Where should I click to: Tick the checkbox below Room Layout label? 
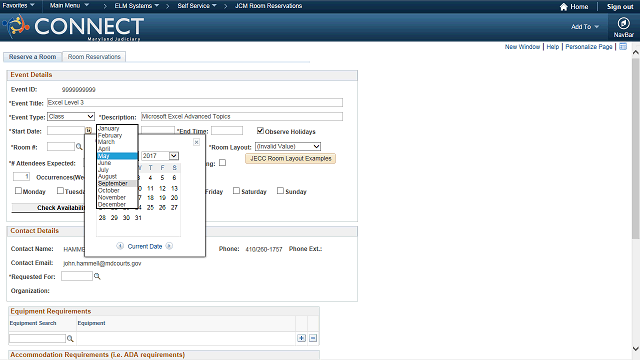222,162
